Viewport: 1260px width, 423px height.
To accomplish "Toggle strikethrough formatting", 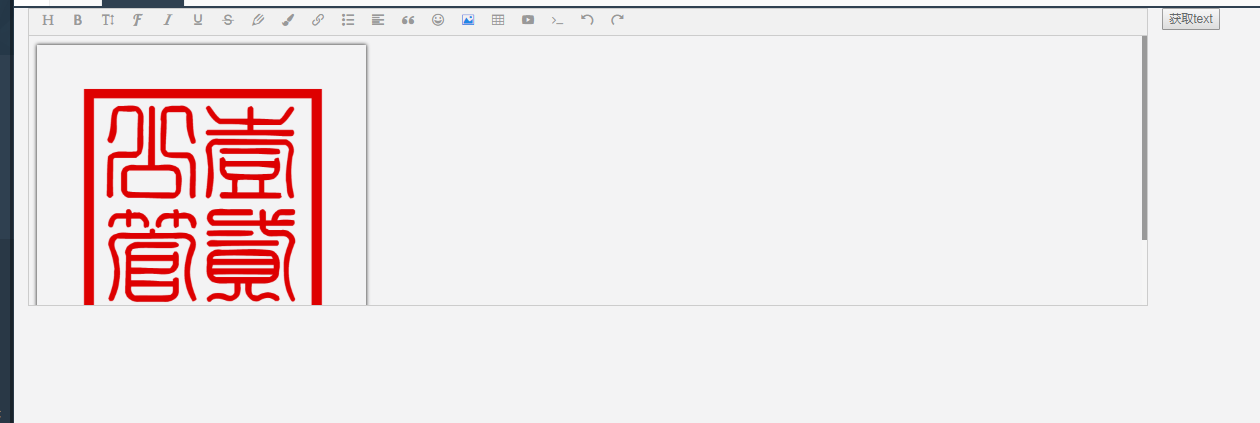I will 228,20.
